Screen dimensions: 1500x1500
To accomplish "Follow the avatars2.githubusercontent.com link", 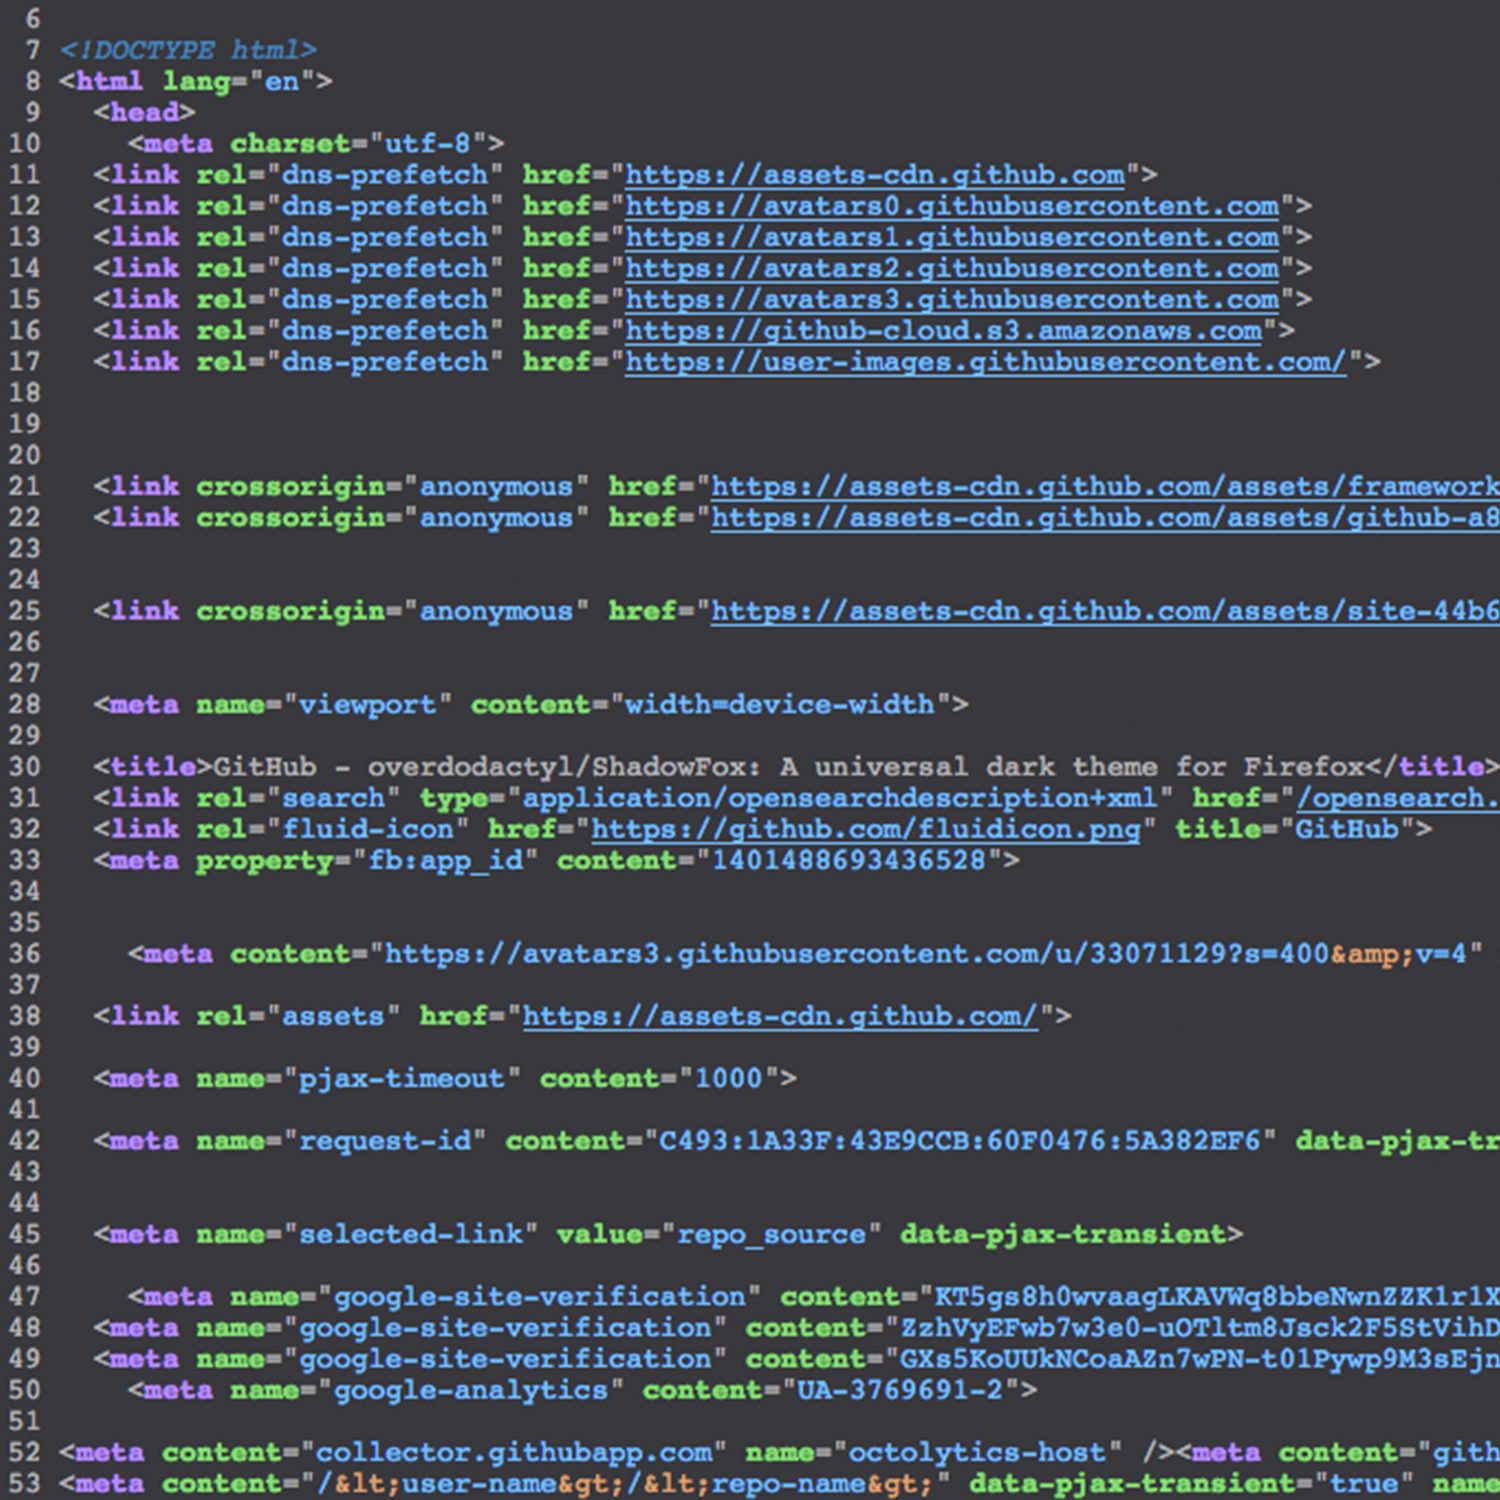I will click(952, 268).
